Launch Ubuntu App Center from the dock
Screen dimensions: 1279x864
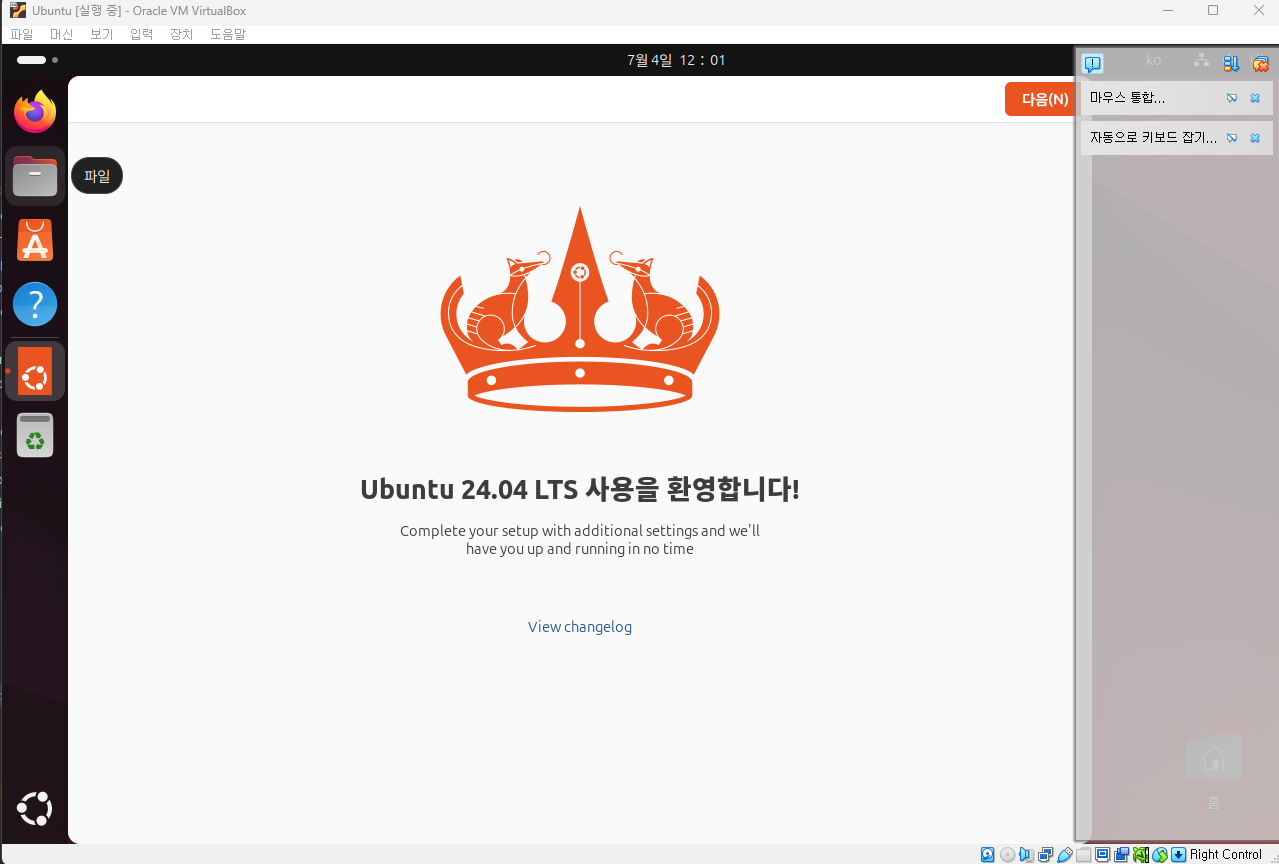click(x=35, y=240)
